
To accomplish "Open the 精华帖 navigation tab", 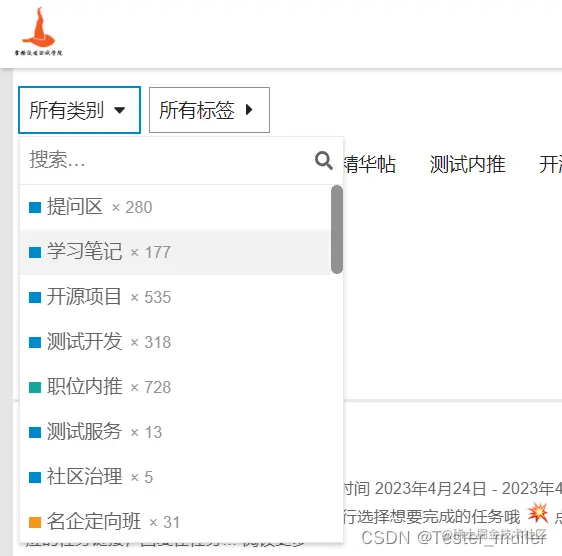I will coord(369,165).
